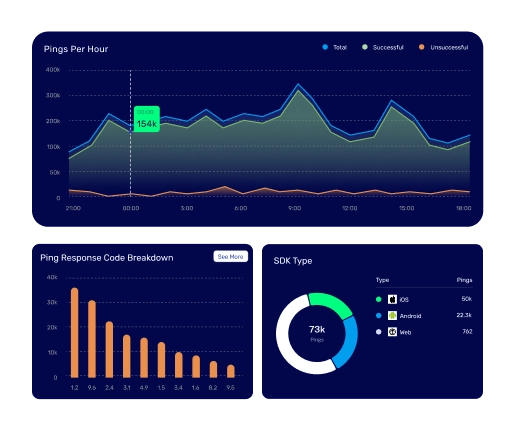Click the 6:00 time axis label
The width and height of the screenshot is (518, 446).
click(x=241, y=208)
